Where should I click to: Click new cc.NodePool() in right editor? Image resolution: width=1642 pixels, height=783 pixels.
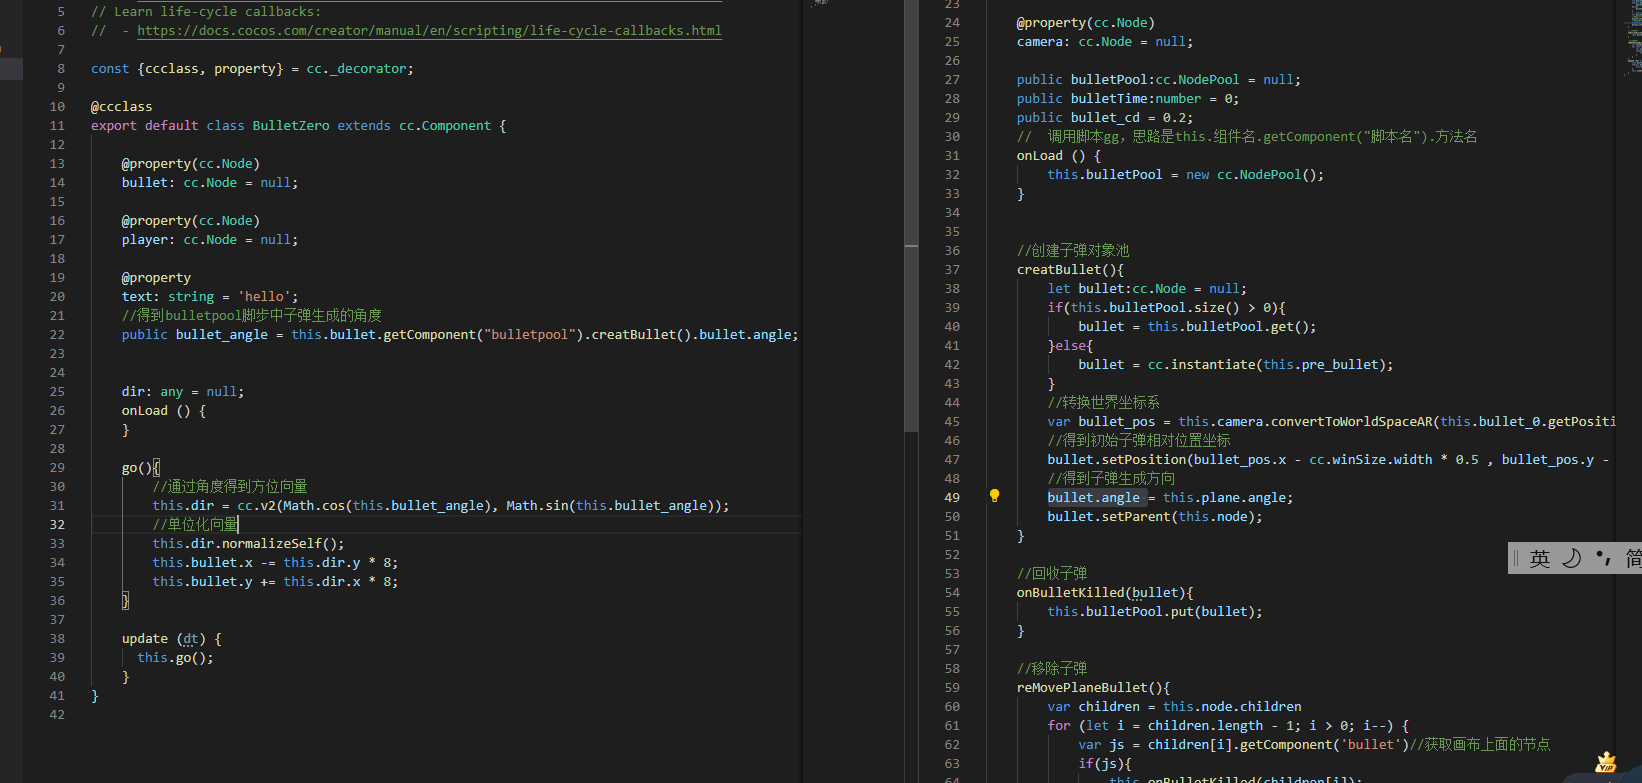tap(1255, 175)
